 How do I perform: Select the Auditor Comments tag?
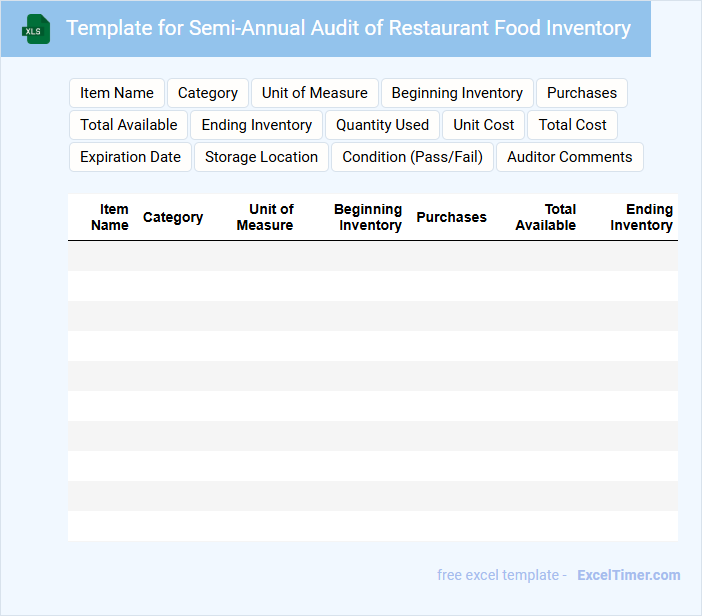(570, 157)
